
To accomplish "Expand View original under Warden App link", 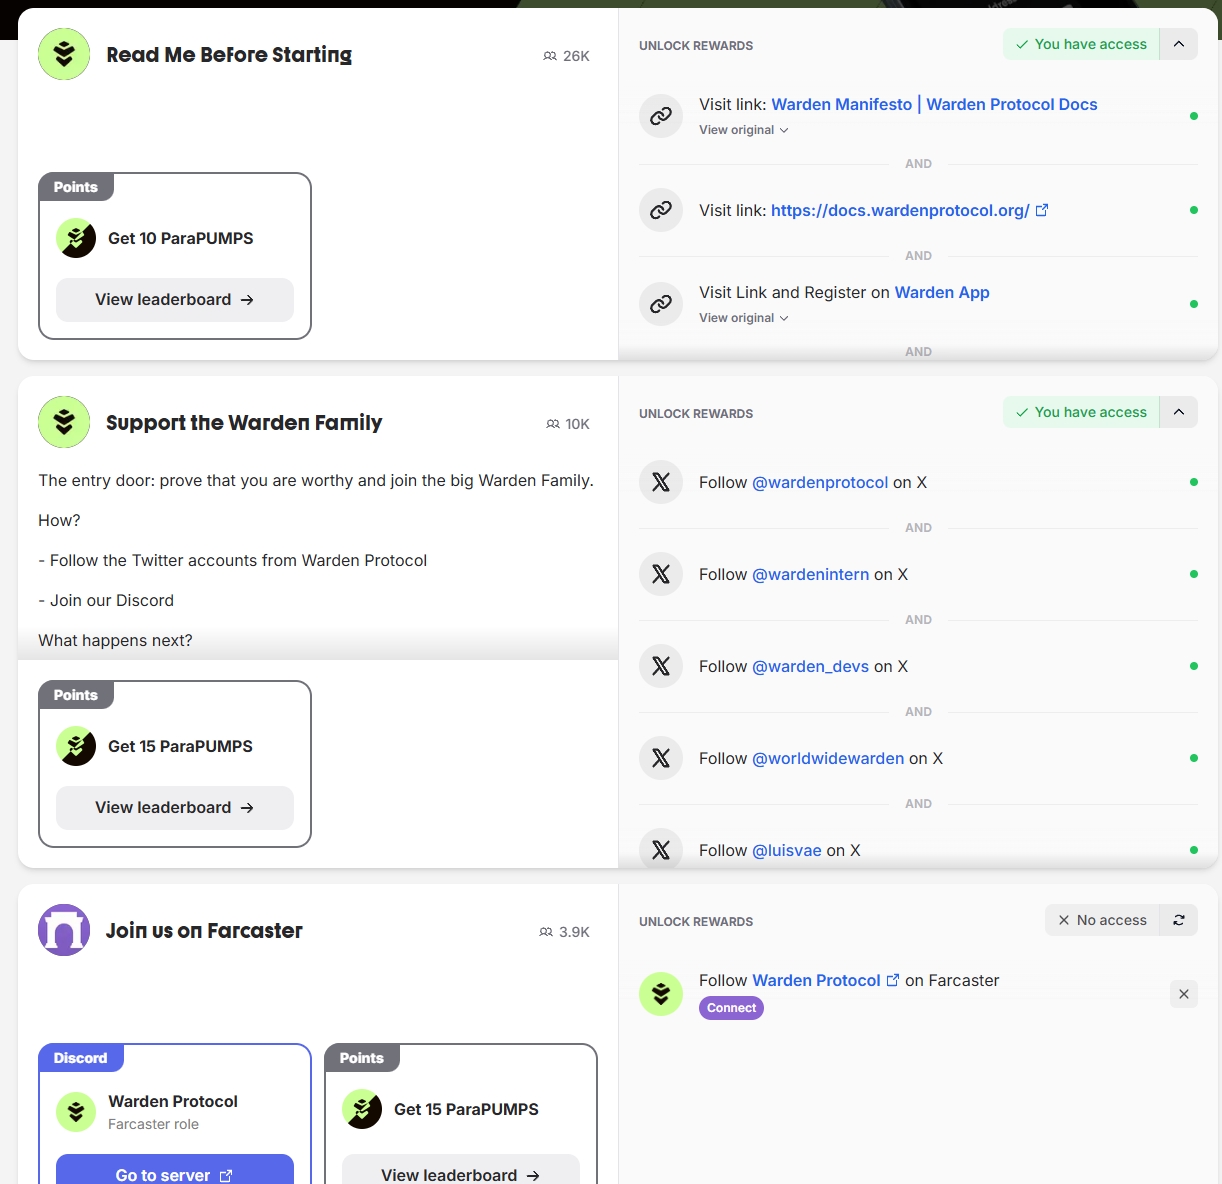I will (743, 318).
